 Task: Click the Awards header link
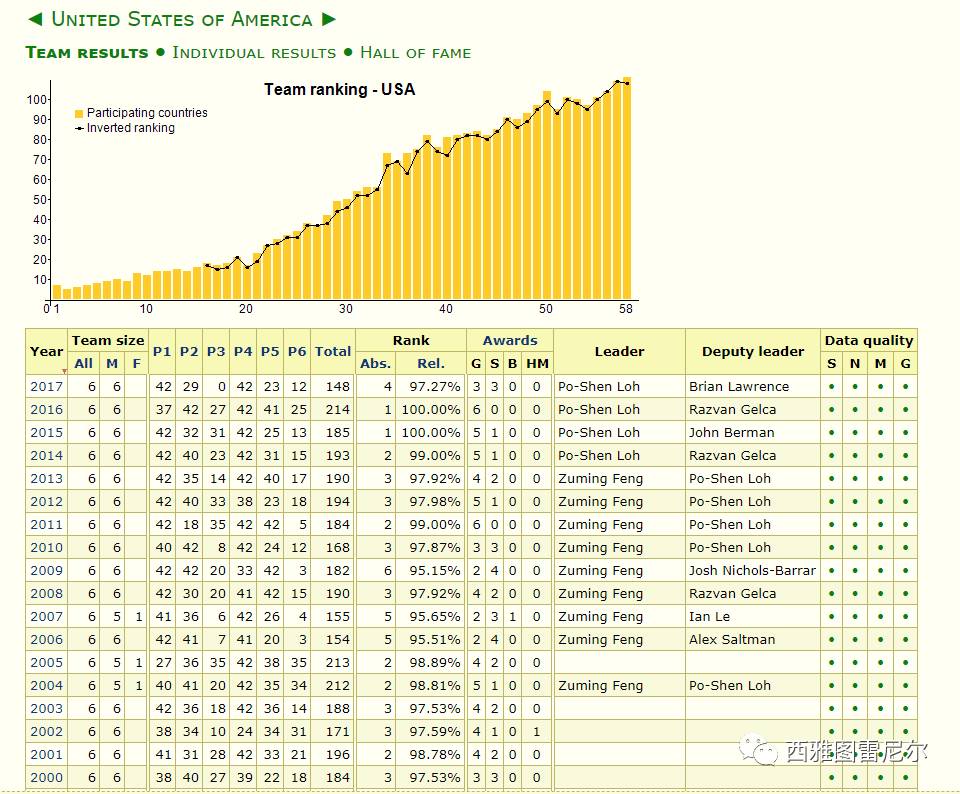pyautogui.click(x=510, y=340)
